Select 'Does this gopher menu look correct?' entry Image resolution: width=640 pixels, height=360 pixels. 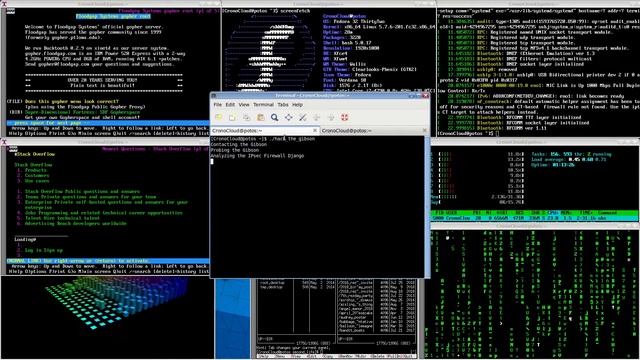pos(72,101)
